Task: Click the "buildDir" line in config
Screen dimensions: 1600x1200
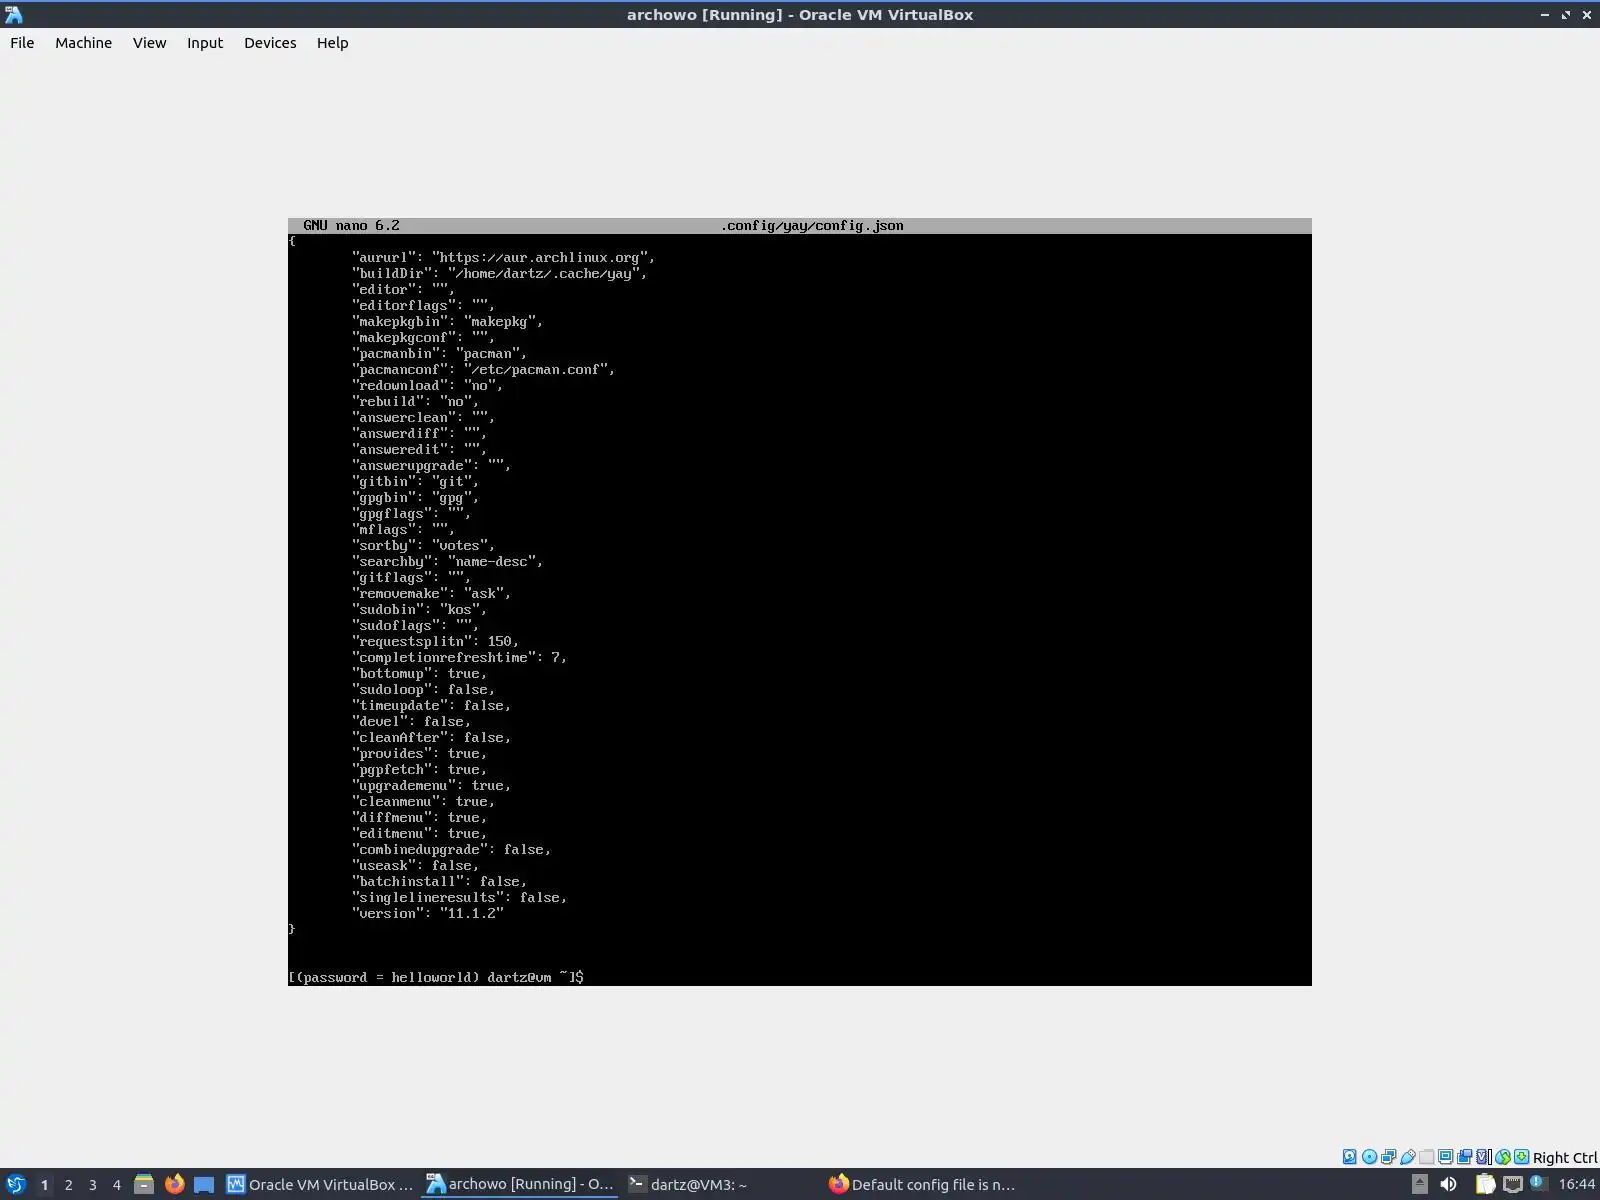Action: 499,273
